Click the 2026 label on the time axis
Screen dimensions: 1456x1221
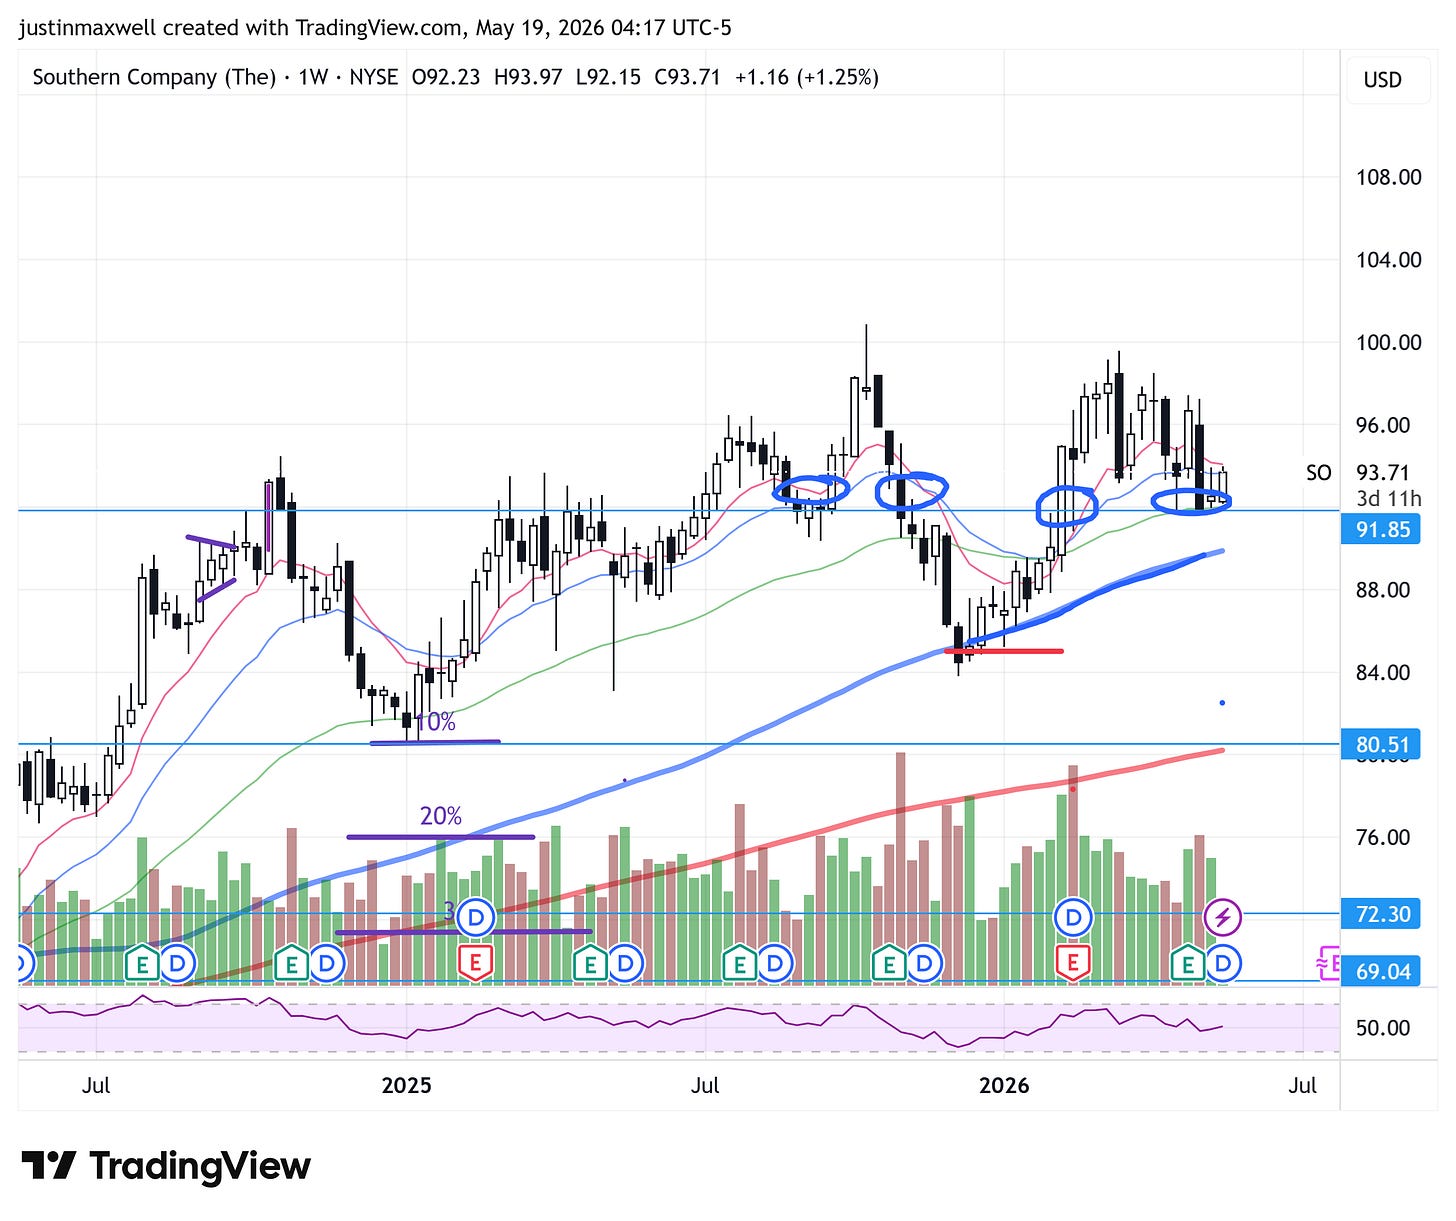(x=1004, y=1086)
